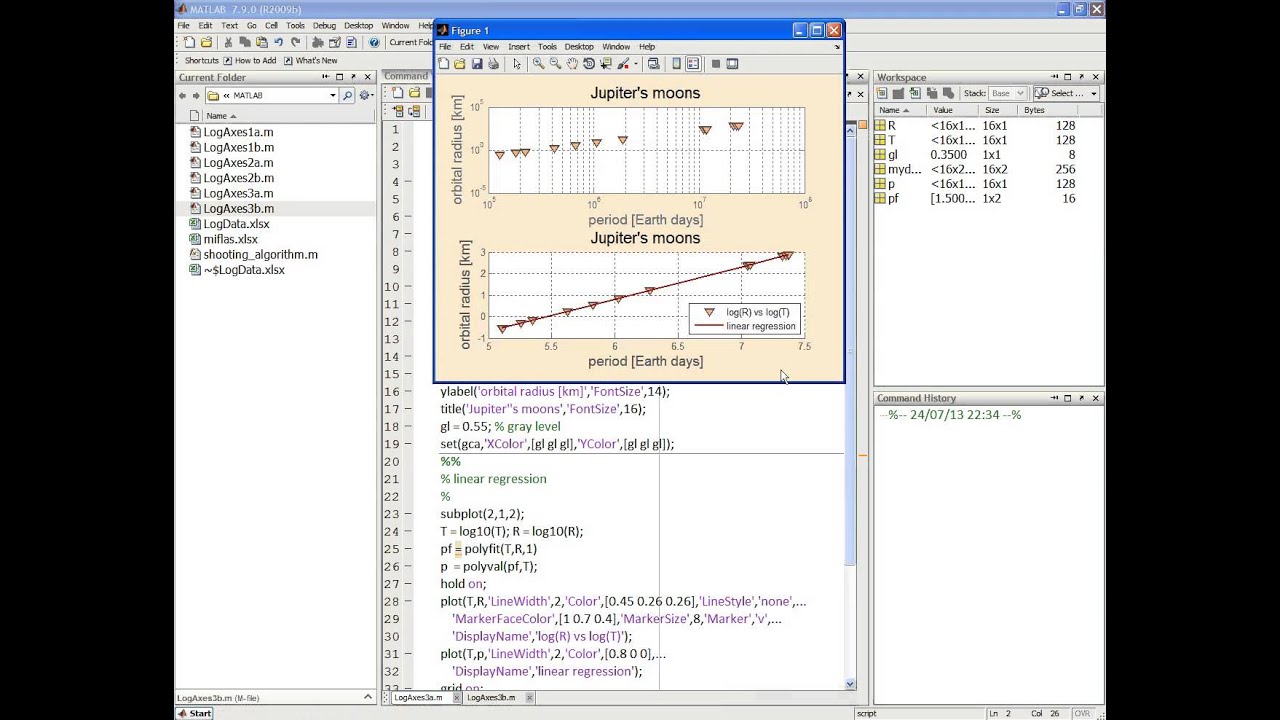Open the Brush color dropdown arrow
This screenshot has height=720, width=1280.
[635, 64]
